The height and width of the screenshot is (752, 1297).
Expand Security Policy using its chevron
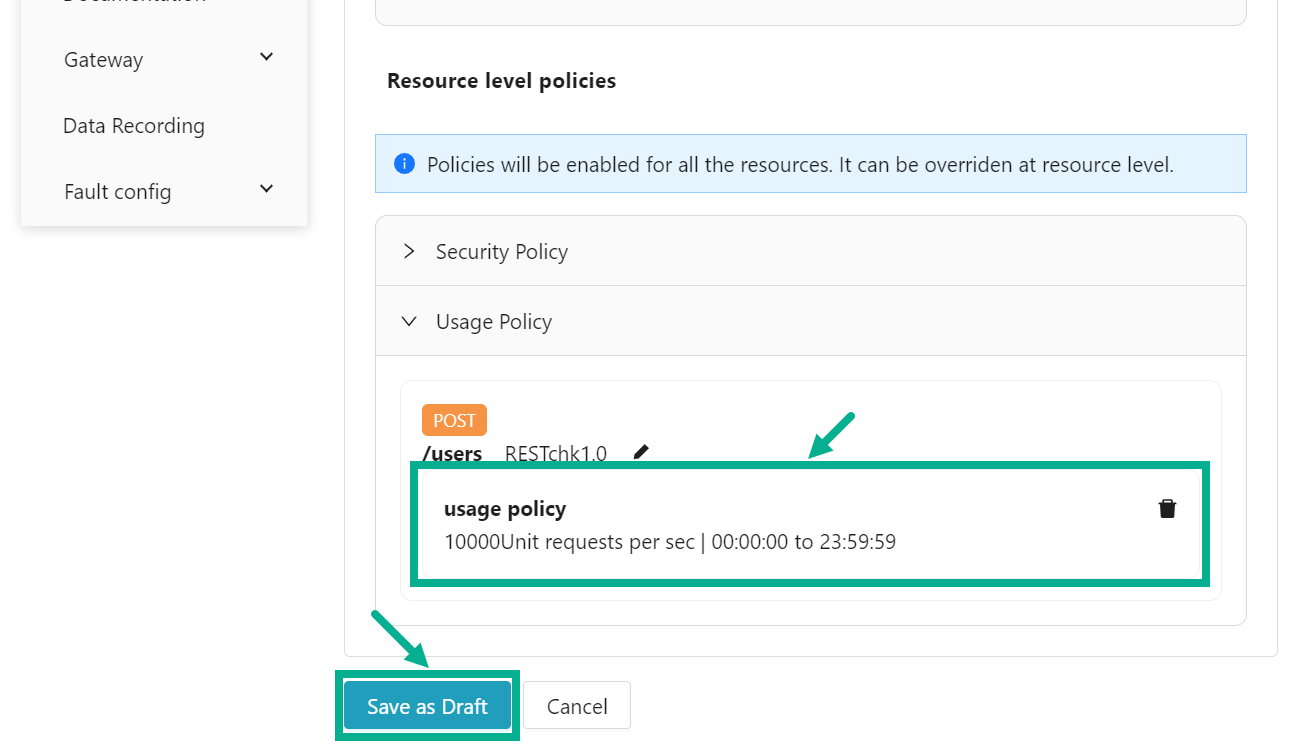click(x=408, y=252)
